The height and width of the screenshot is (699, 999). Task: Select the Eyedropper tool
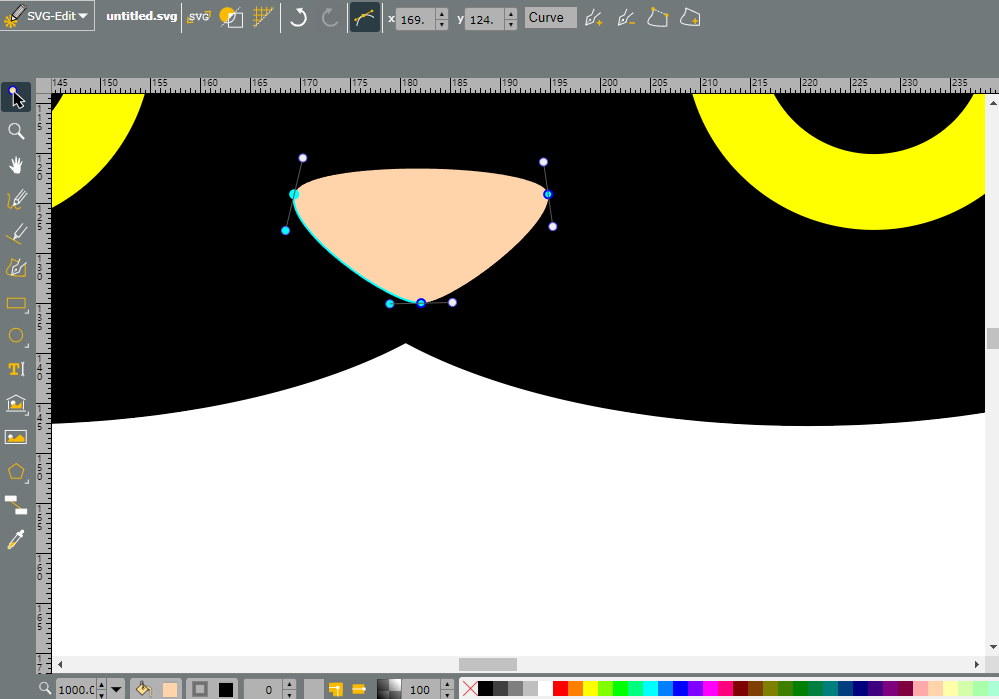click(16, 540)
